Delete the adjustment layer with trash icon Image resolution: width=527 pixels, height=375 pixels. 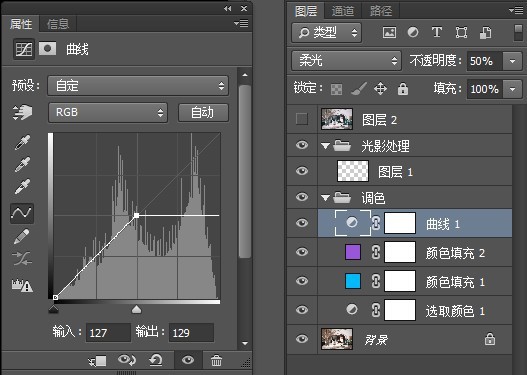(x=216, y=361)
